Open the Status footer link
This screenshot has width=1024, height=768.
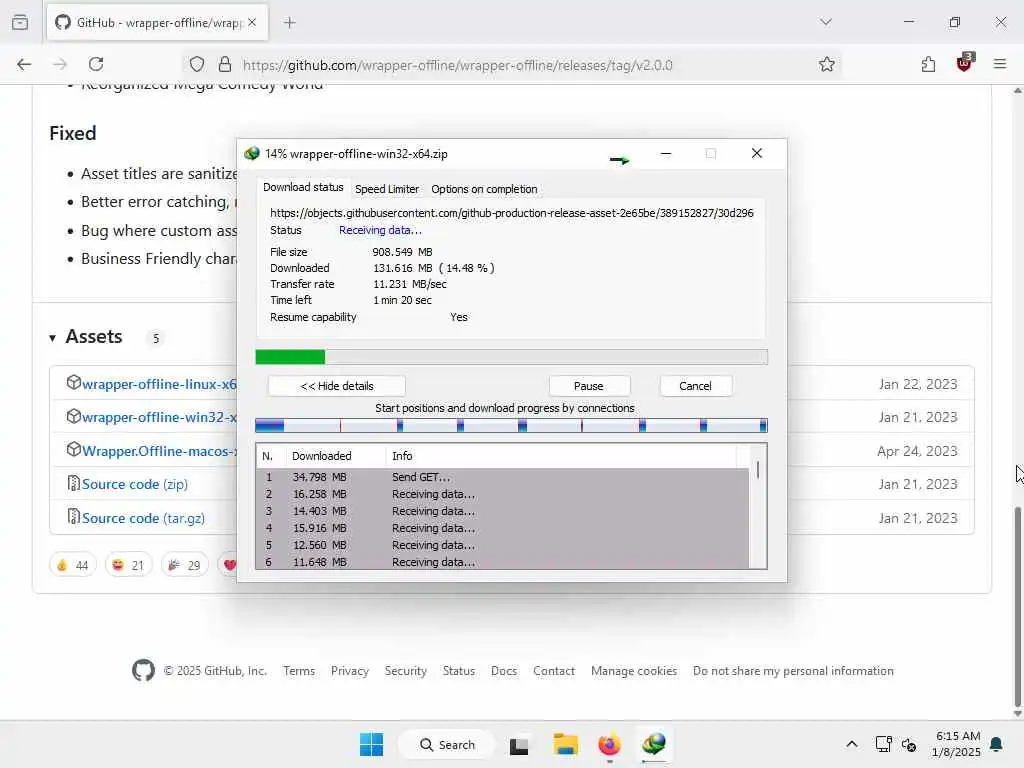tap(458, 671)
